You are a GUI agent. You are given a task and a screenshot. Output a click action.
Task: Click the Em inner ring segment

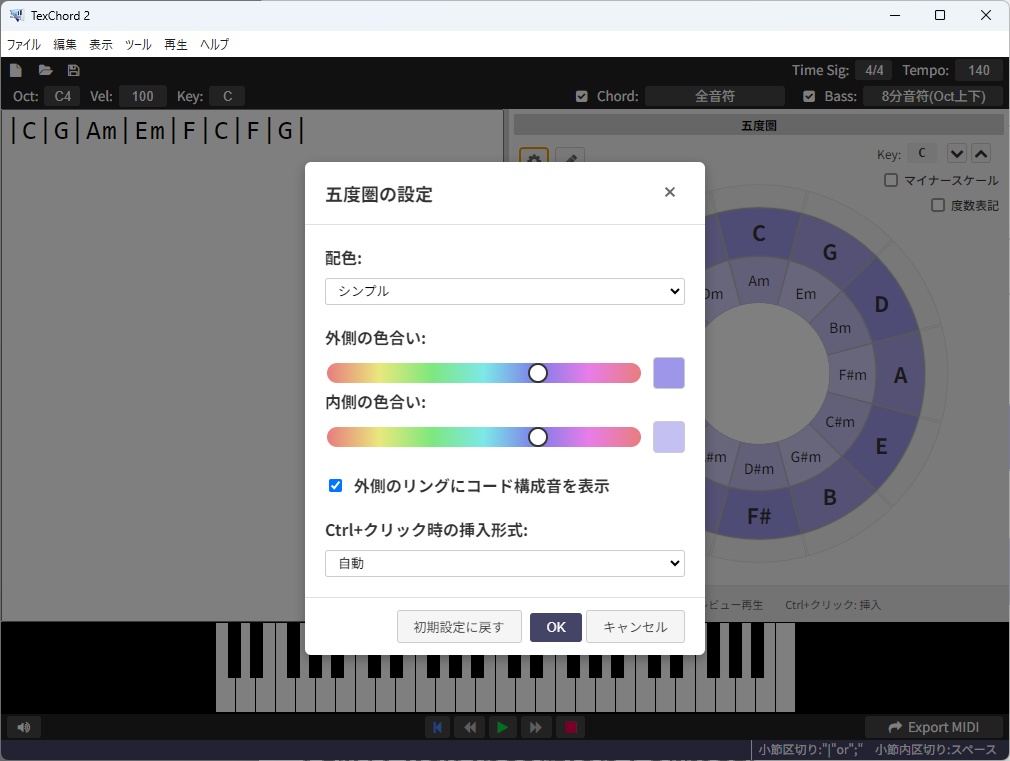805,294
